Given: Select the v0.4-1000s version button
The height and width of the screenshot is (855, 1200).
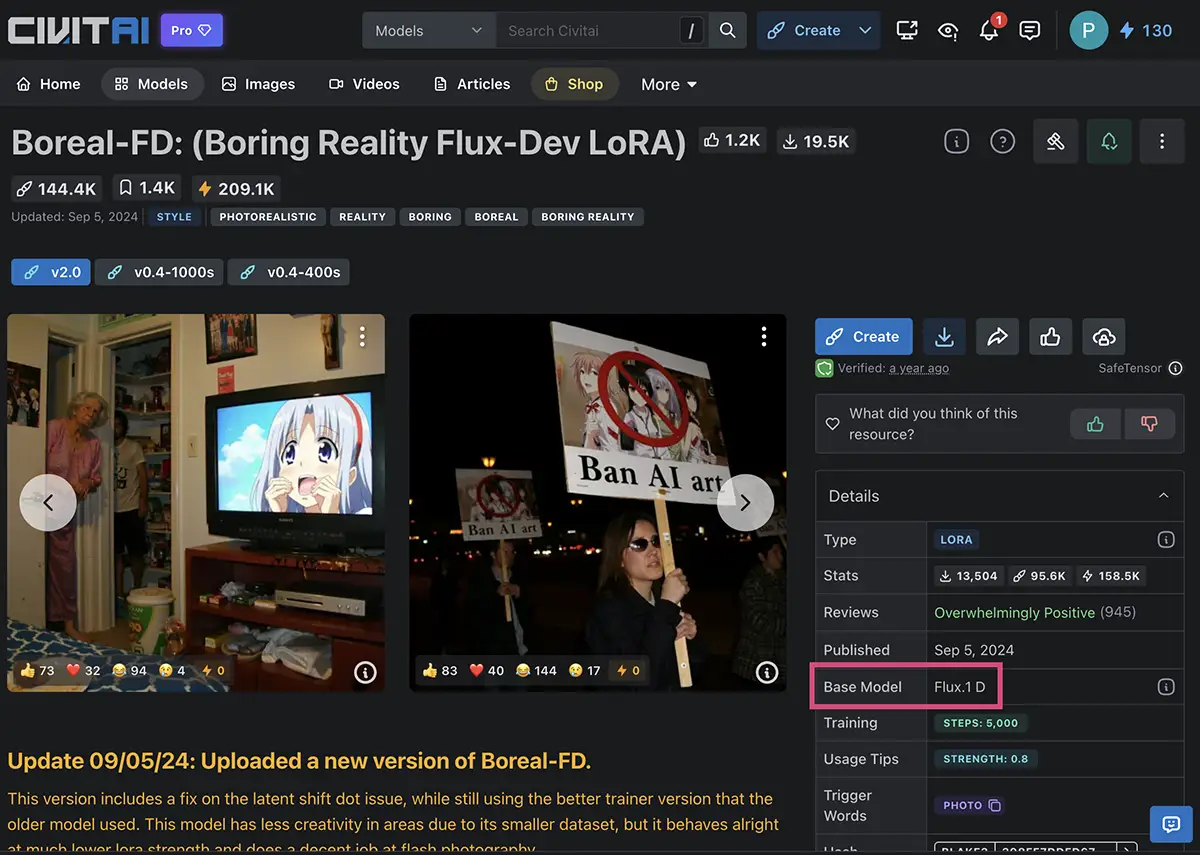Looking at the screenshot, I should (x=161, y=272).
